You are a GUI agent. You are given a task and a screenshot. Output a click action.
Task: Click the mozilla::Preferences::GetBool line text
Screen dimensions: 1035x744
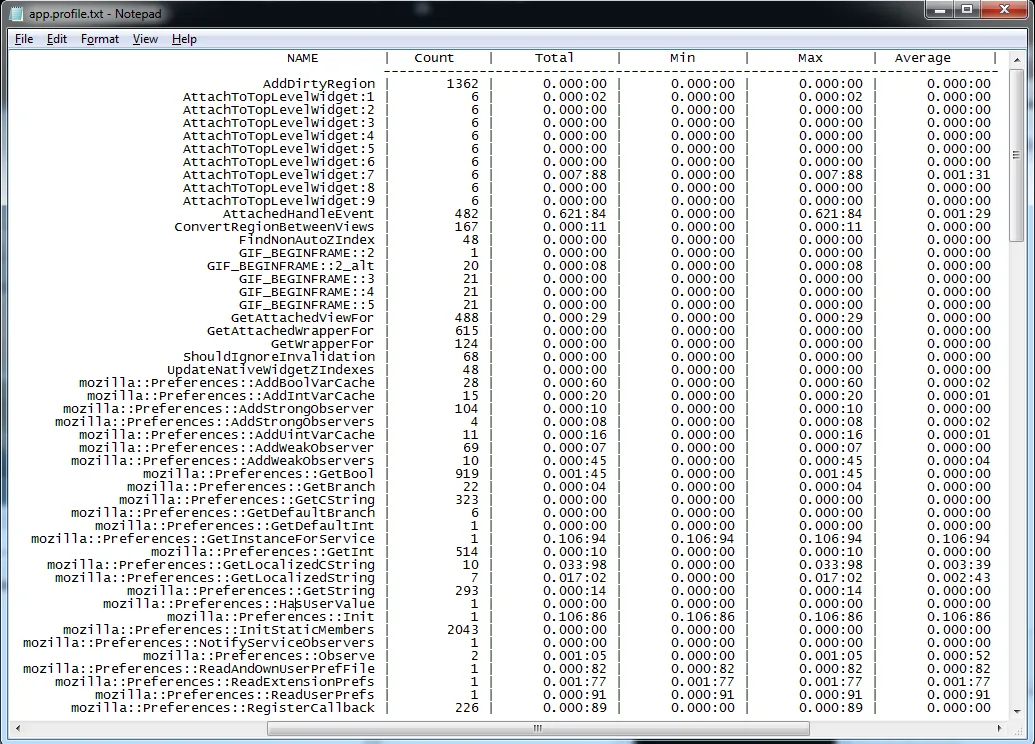258,474
